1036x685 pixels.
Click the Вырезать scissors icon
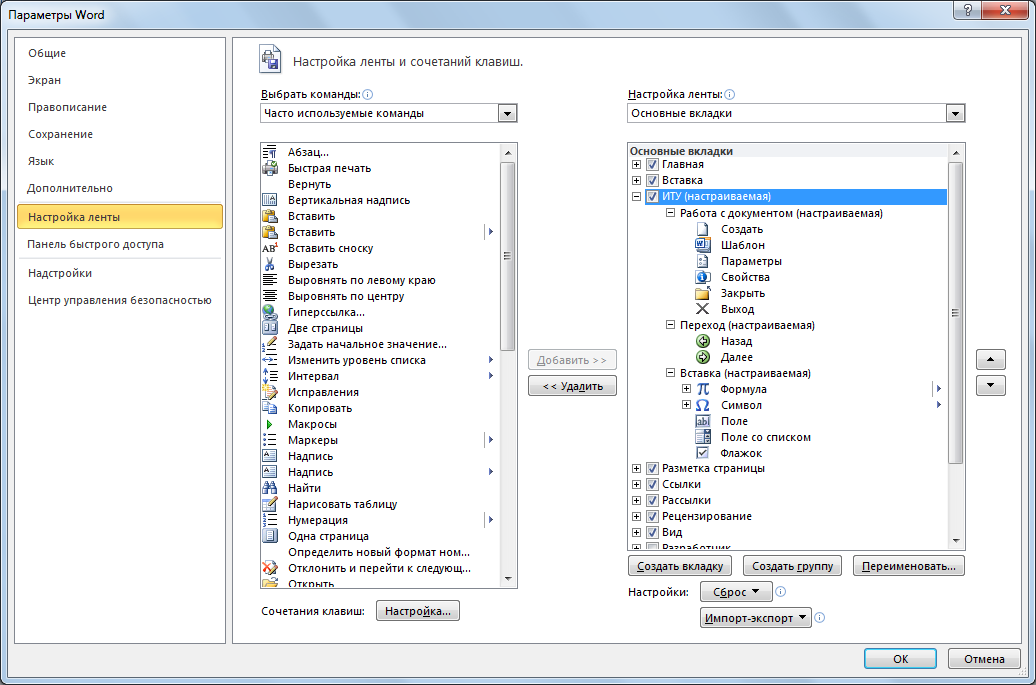(x=270, y=264)
